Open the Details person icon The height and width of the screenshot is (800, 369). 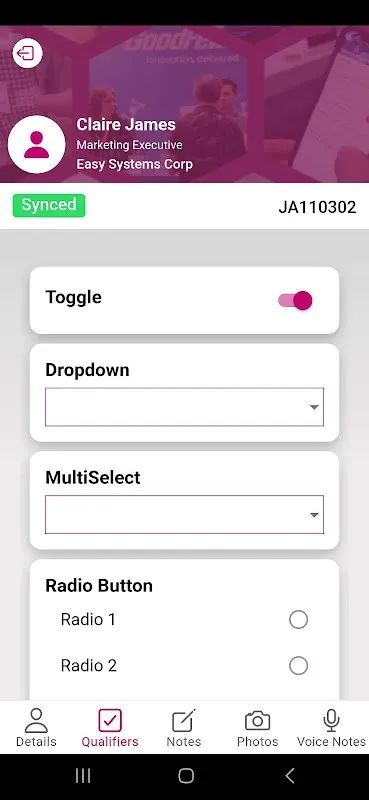pos(36,720)
